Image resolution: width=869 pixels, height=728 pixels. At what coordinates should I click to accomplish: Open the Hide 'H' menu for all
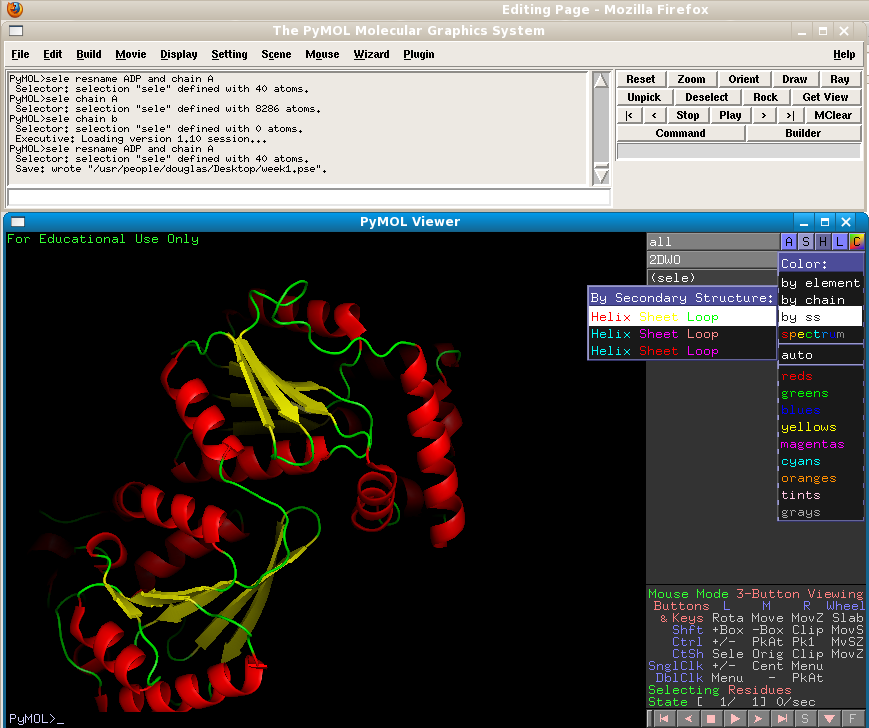[823, 242]
